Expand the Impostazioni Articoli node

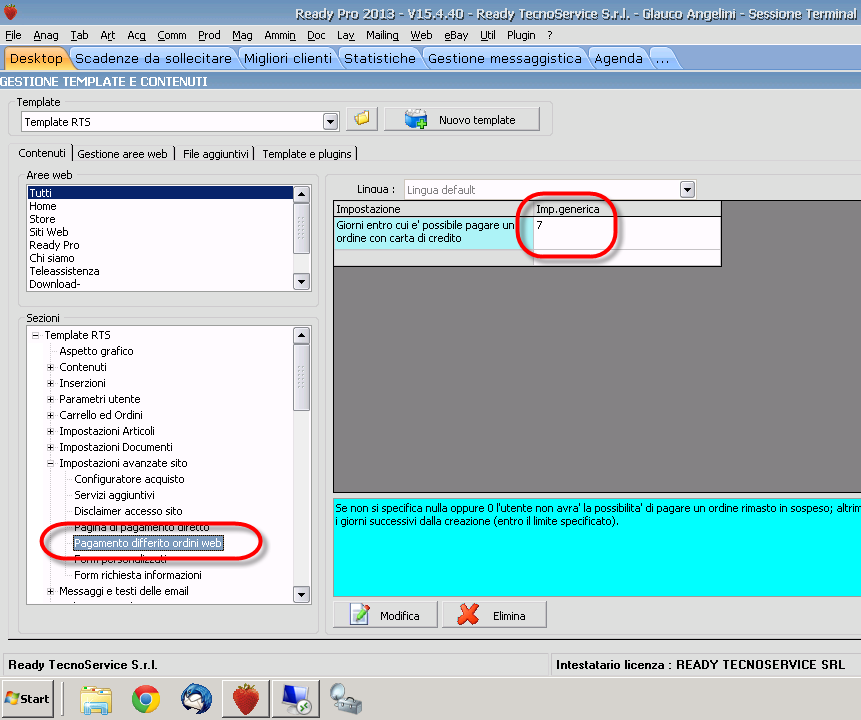click(51, 431)
